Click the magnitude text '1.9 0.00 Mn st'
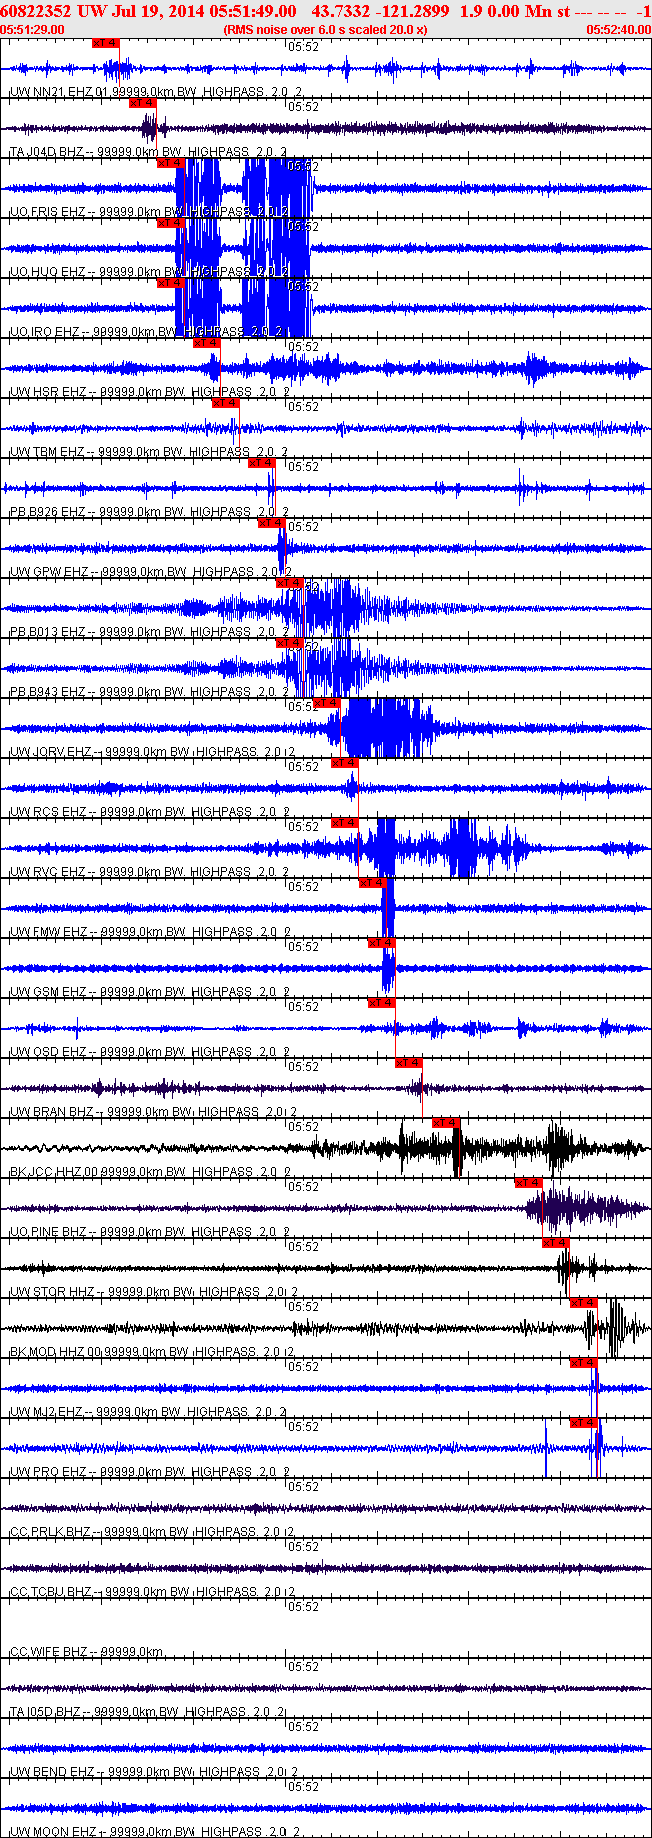Screen dimensions: 652x1838 [x=514, y=11]
